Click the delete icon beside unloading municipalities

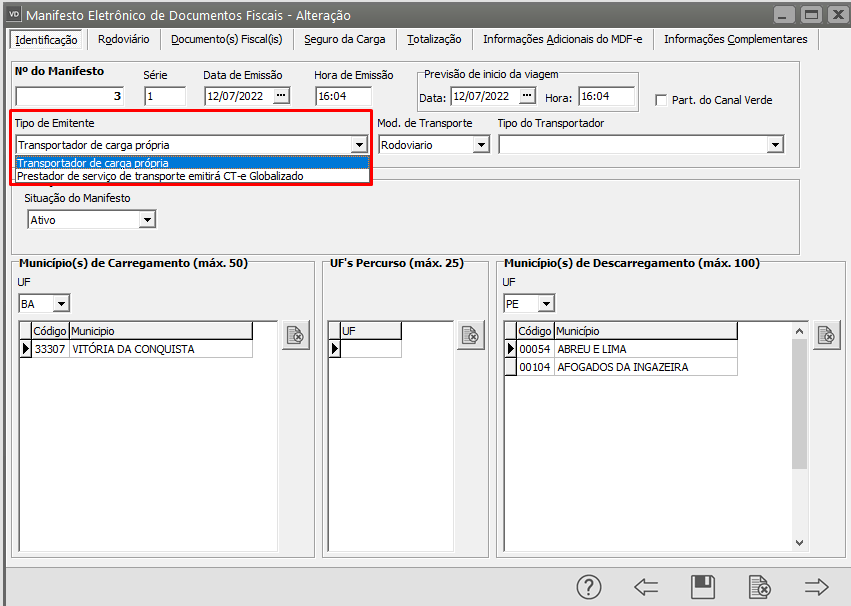pyautogui.click(x=827, y=336)
